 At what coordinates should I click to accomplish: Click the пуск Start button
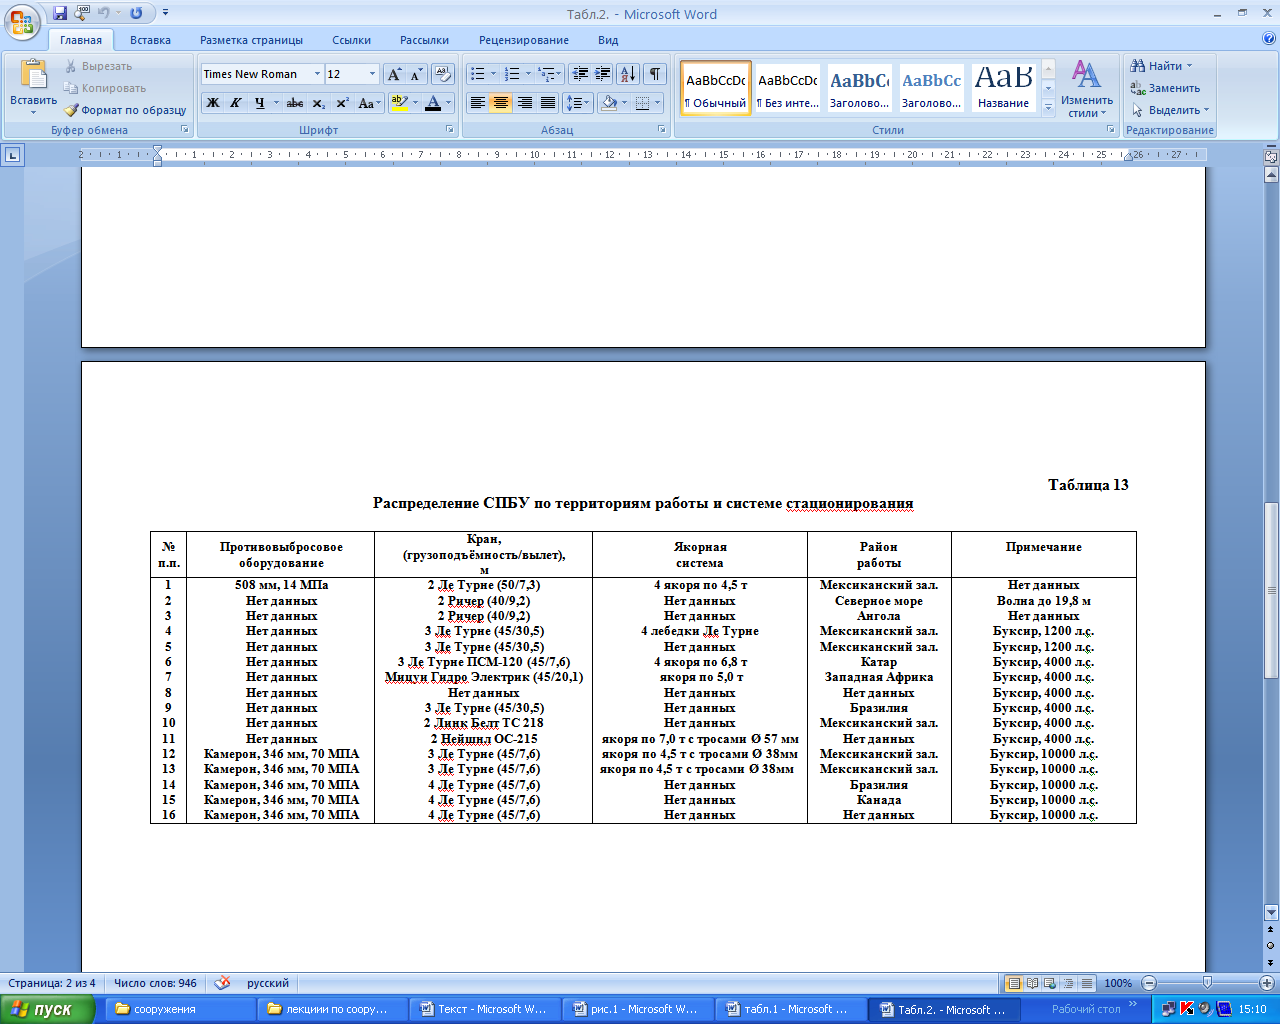[45, 1009]
